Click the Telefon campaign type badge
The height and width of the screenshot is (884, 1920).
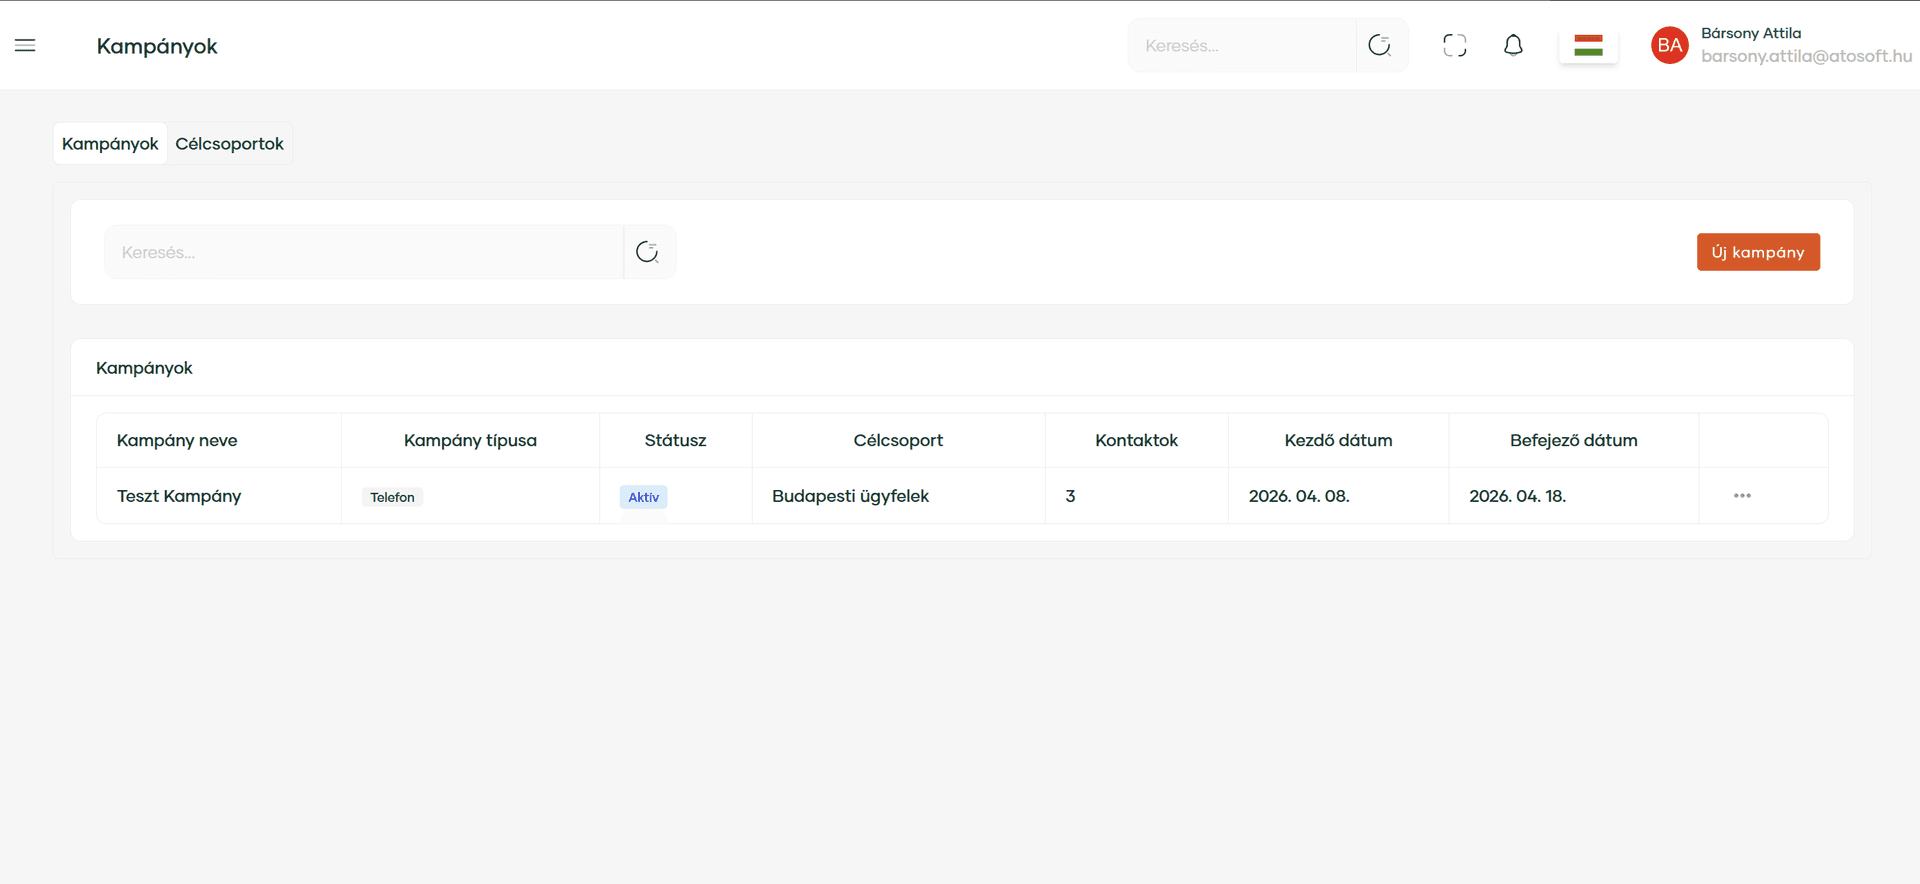click(392, 497)
